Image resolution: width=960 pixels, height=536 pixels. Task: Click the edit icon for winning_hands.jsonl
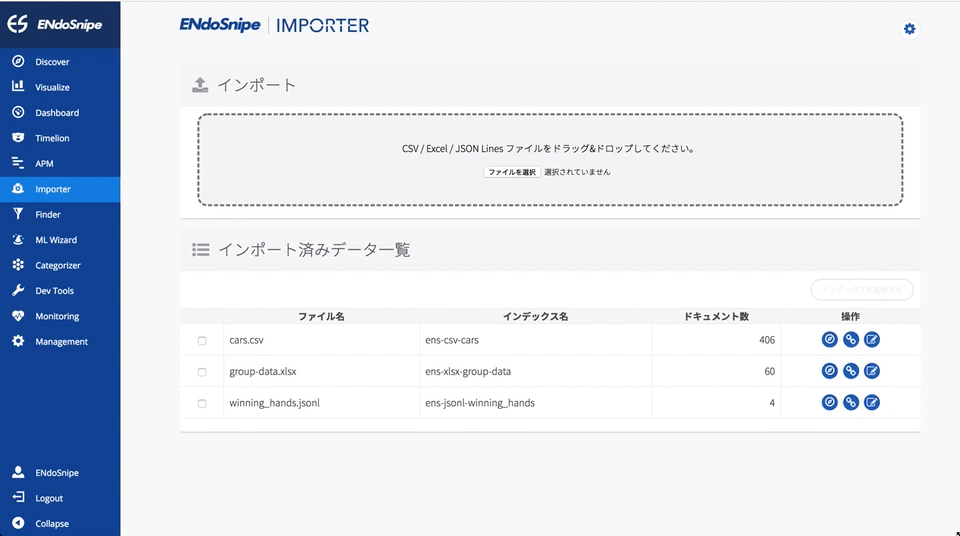coord(872,402)
